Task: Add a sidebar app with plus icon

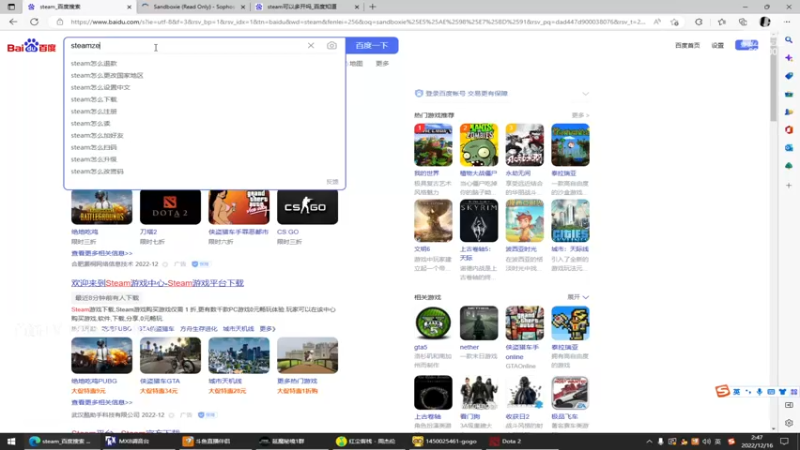Action: point(789,185)
